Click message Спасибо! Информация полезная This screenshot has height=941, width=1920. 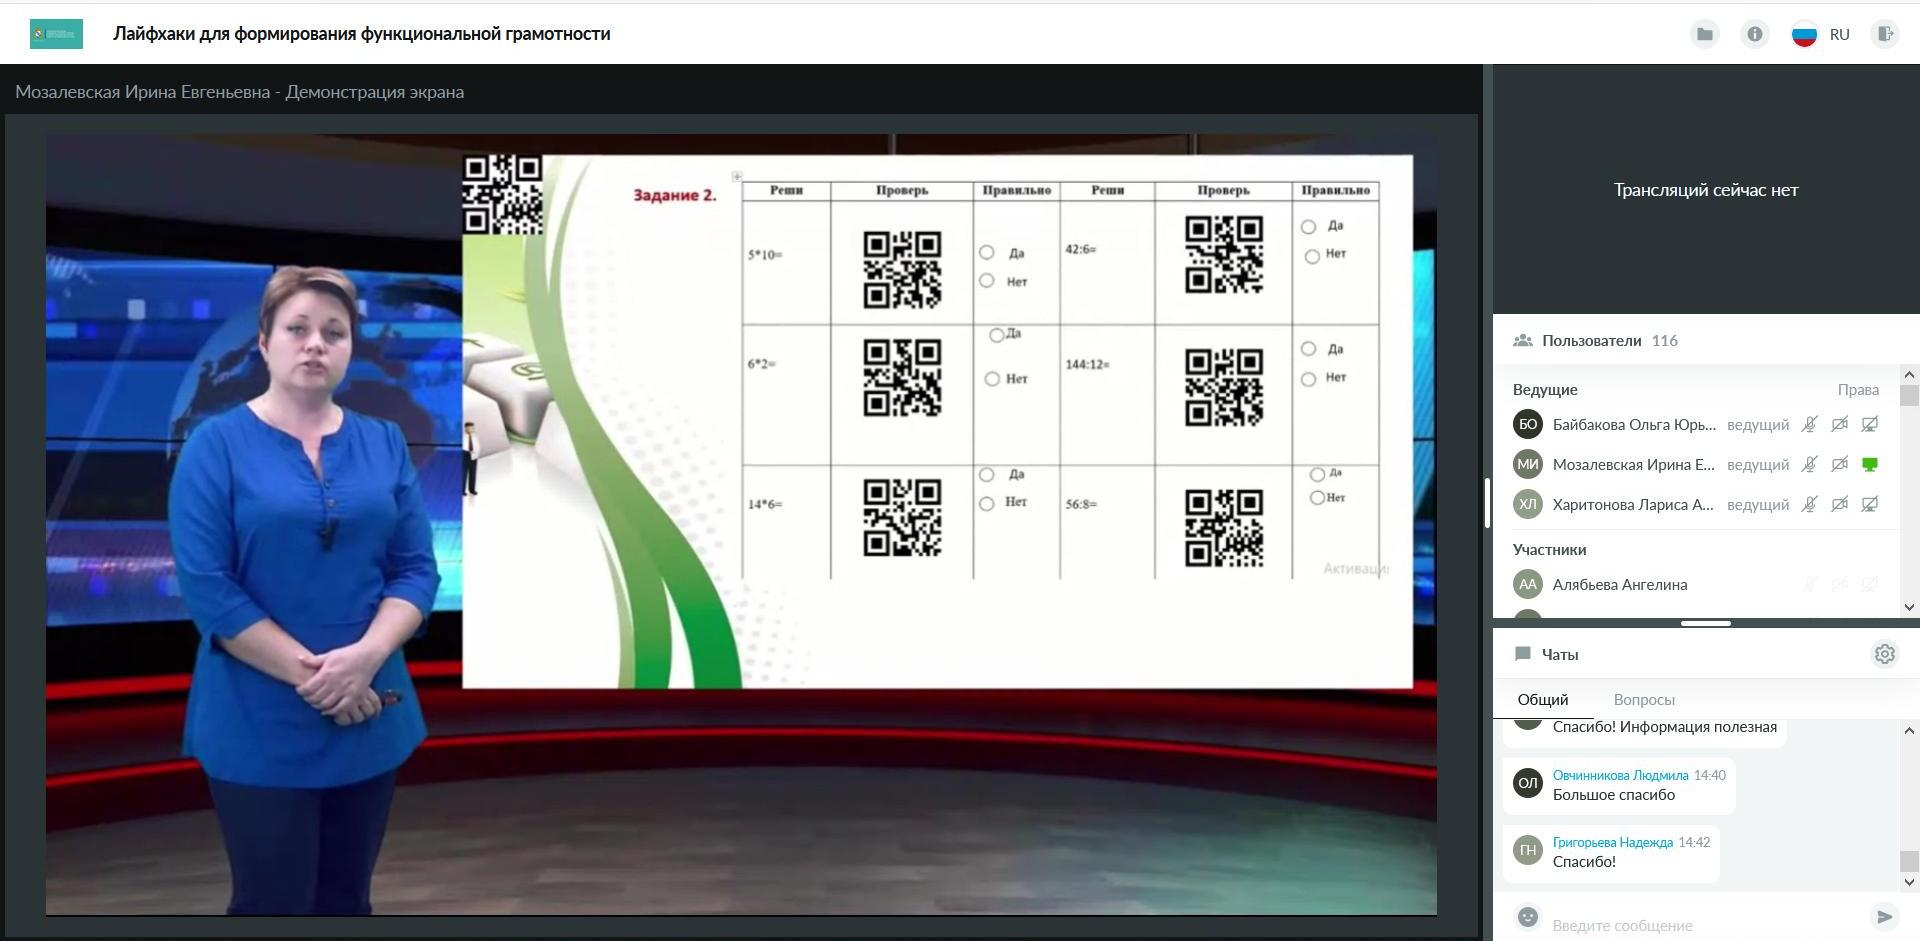1665,727
